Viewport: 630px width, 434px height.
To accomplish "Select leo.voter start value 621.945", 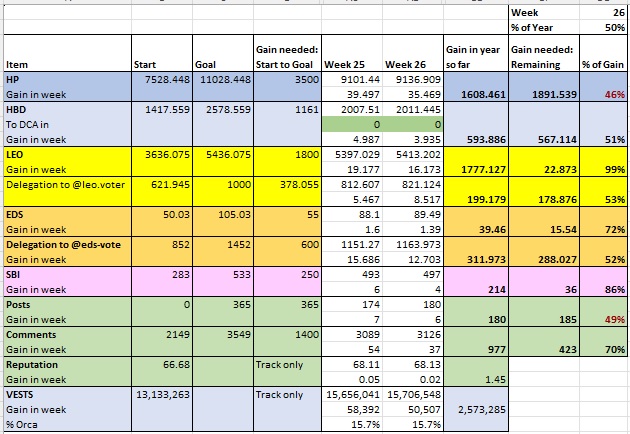I will [162, 184].
